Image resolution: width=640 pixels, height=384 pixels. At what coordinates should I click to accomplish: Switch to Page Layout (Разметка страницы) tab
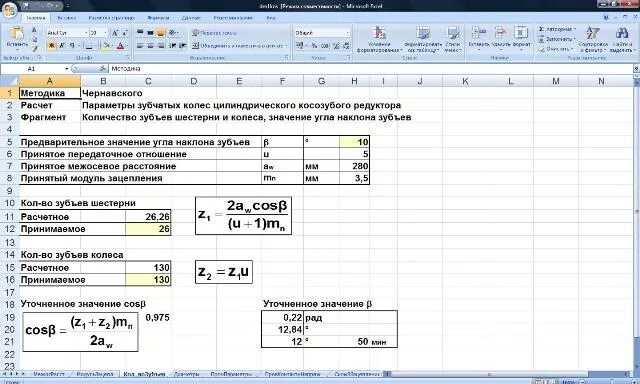(111, 18)
